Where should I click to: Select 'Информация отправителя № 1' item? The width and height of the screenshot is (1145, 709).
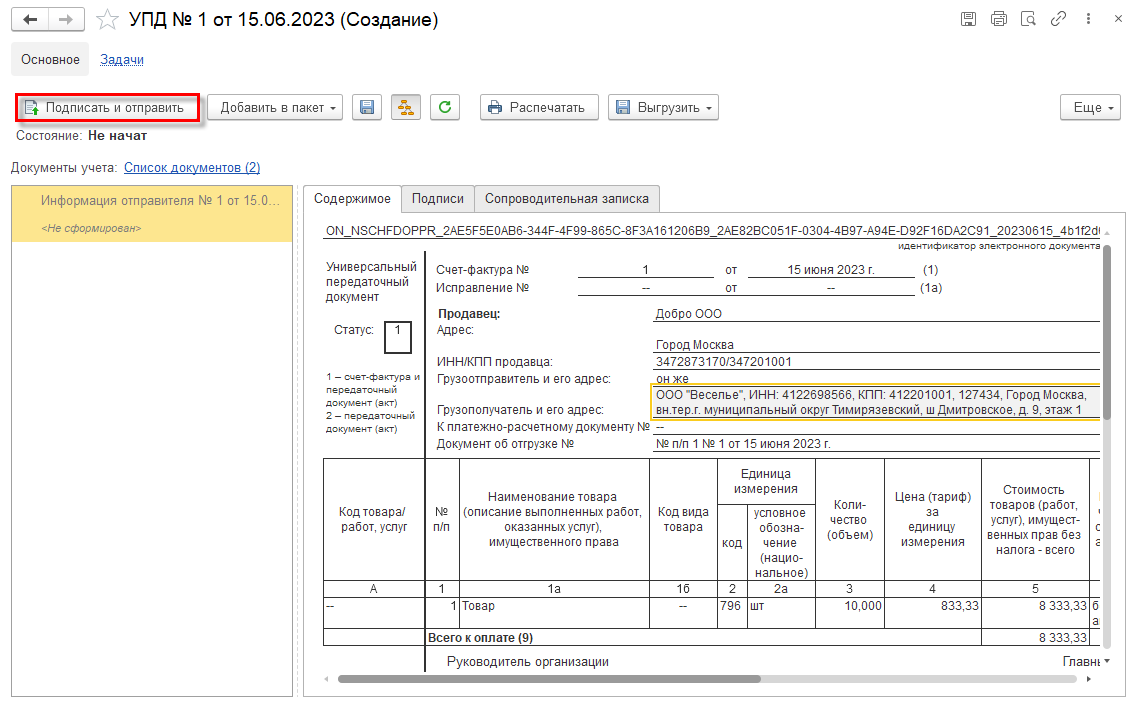click(152, 213)
